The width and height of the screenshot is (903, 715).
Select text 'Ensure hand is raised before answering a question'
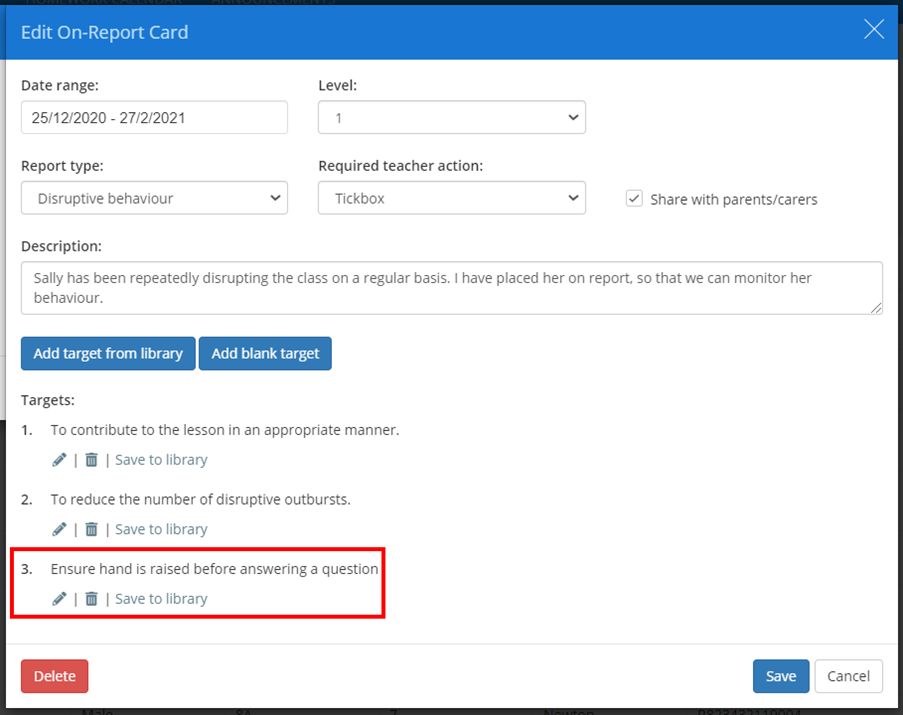click(x=214, y=569)
